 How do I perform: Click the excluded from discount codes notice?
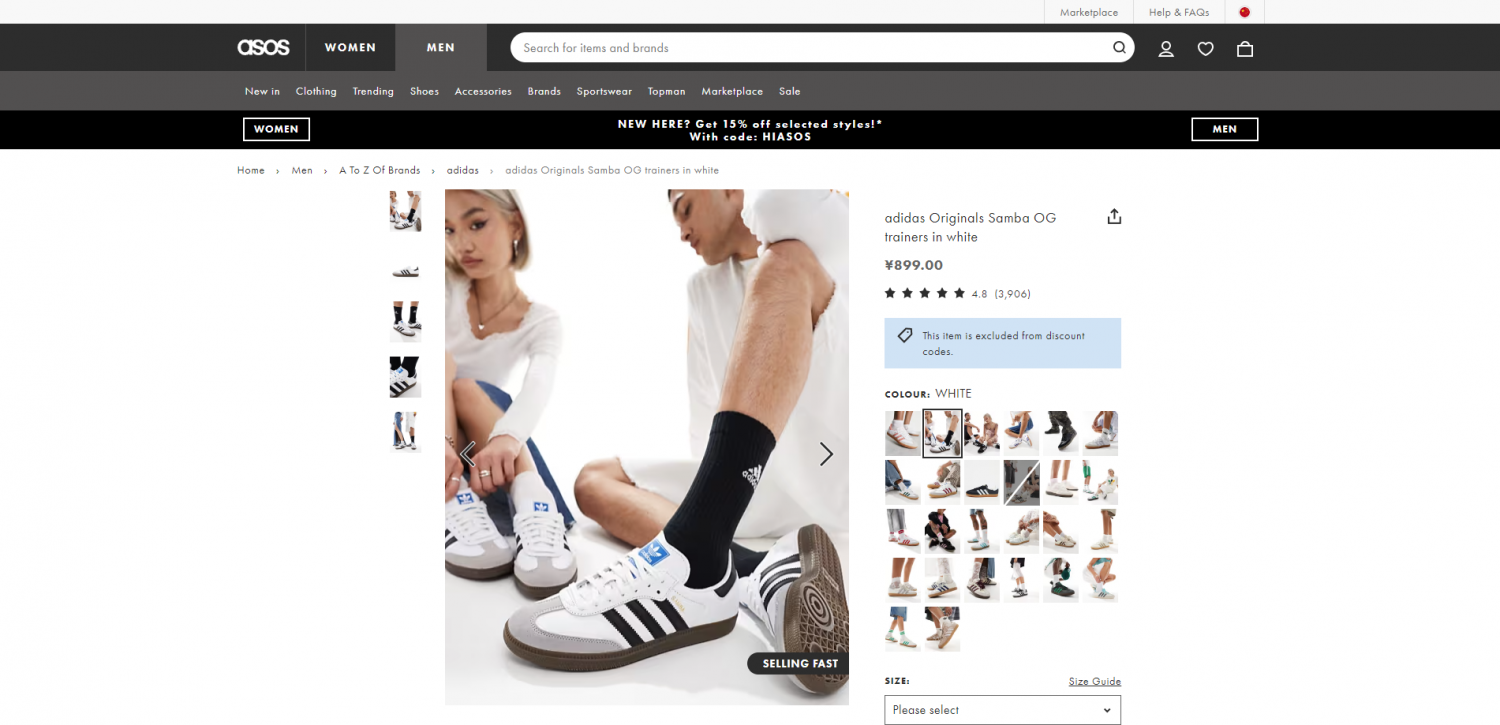1002,343
